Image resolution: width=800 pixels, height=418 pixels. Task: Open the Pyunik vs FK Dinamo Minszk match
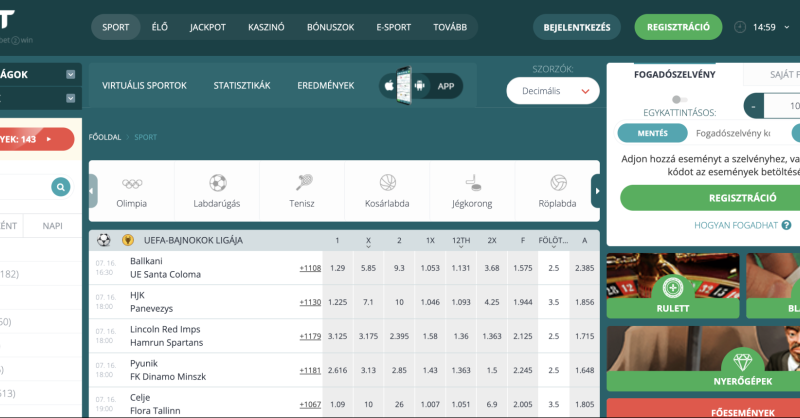click(168, 371)
